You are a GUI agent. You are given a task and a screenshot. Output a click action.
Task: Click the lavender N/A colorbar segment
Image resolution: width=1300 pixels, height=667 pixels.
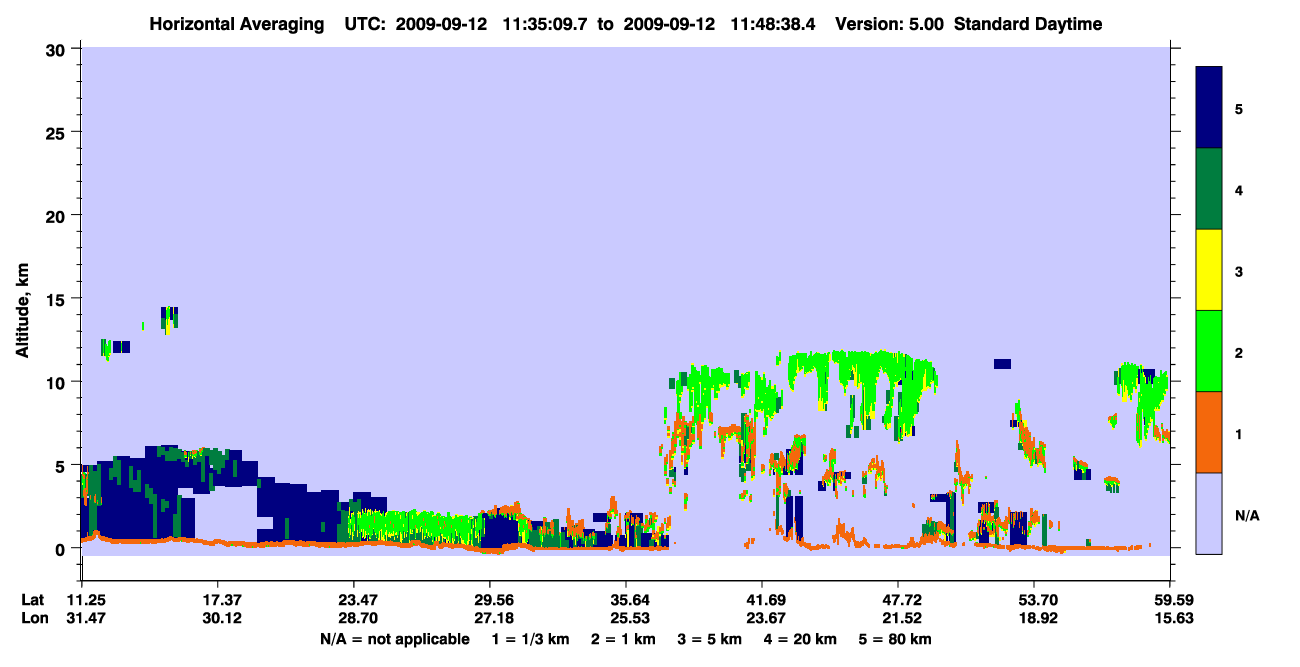click(x=1209, y=513)
